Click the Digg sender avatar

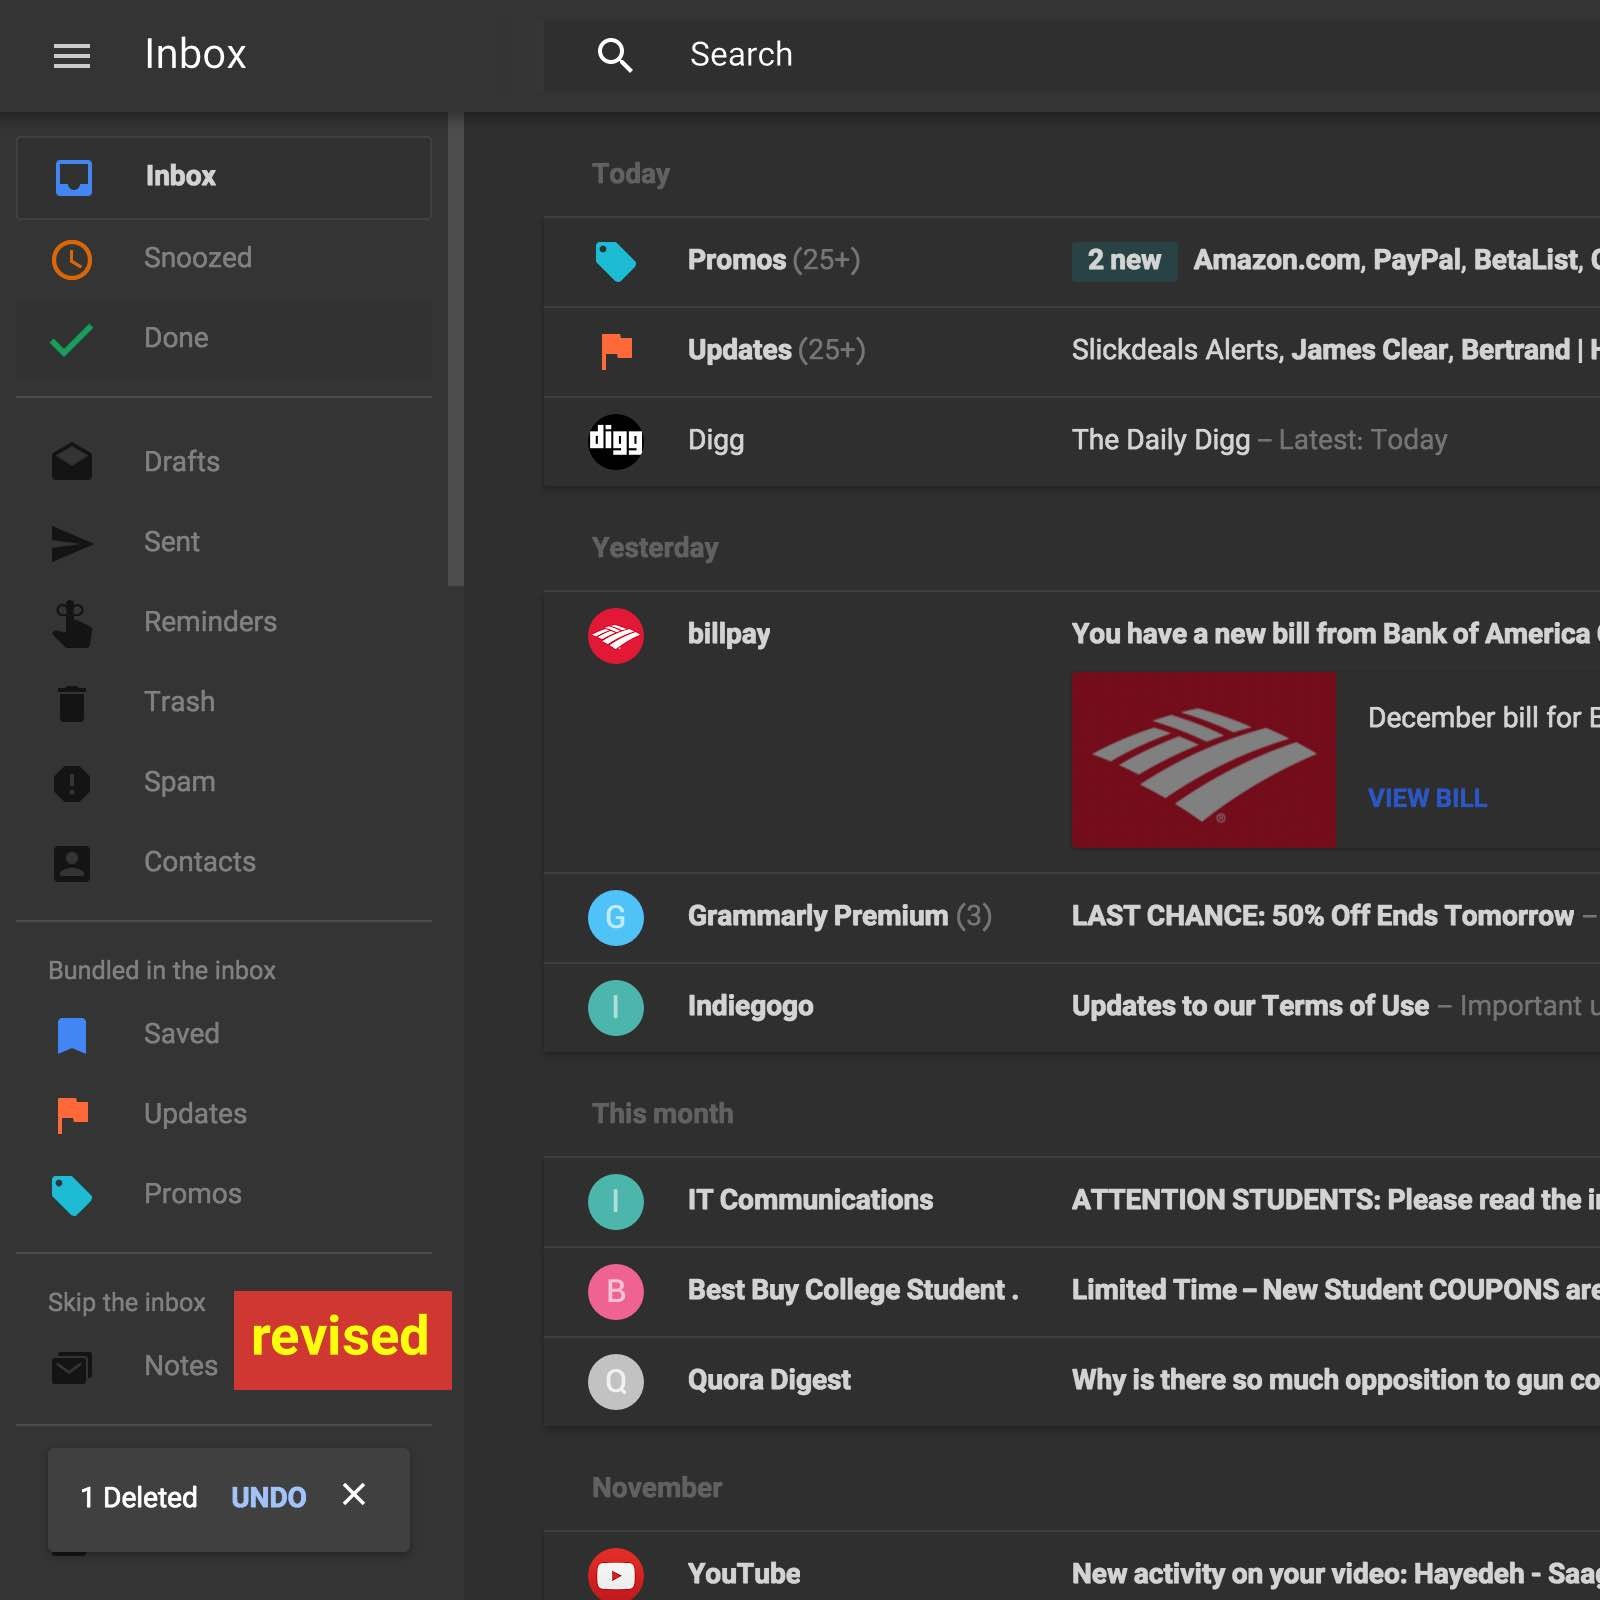616,441
